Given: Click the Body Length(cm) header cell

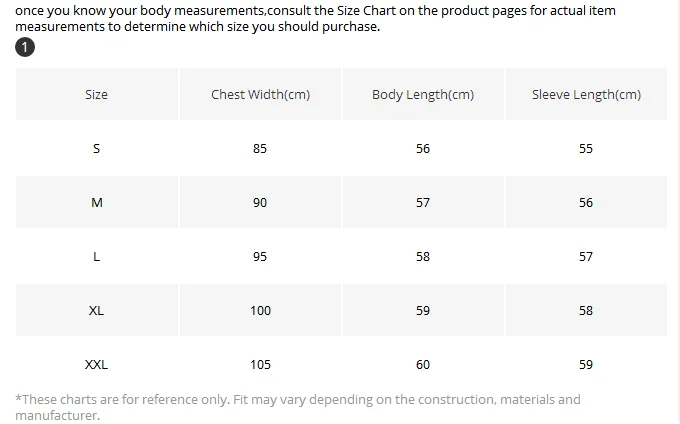Looking at the screenshot, I should 423,94.
